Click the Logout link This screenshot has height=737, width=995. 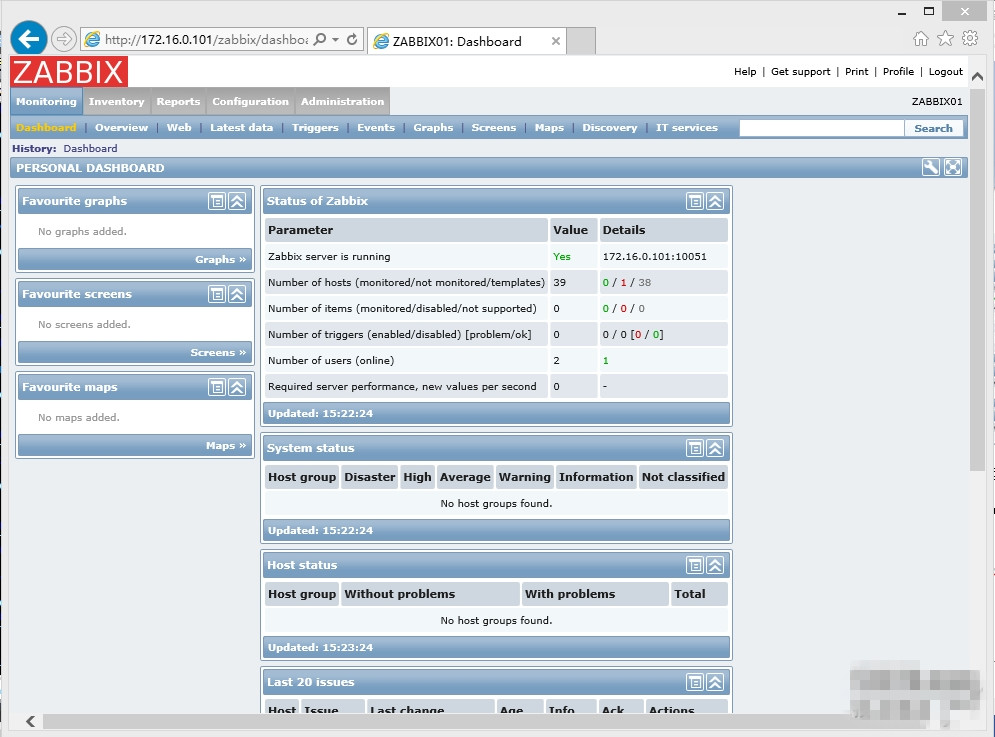[x=945, y=72]
